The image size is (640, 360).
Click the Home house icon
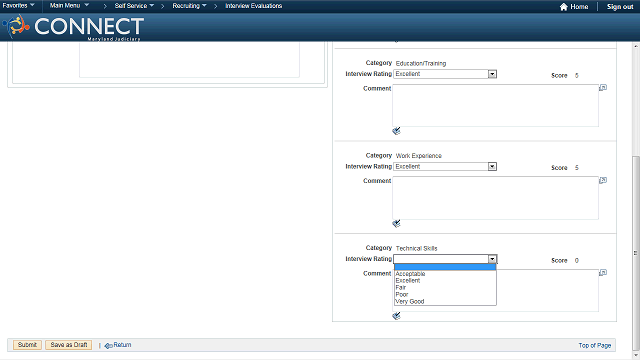(x=563, y=7)
